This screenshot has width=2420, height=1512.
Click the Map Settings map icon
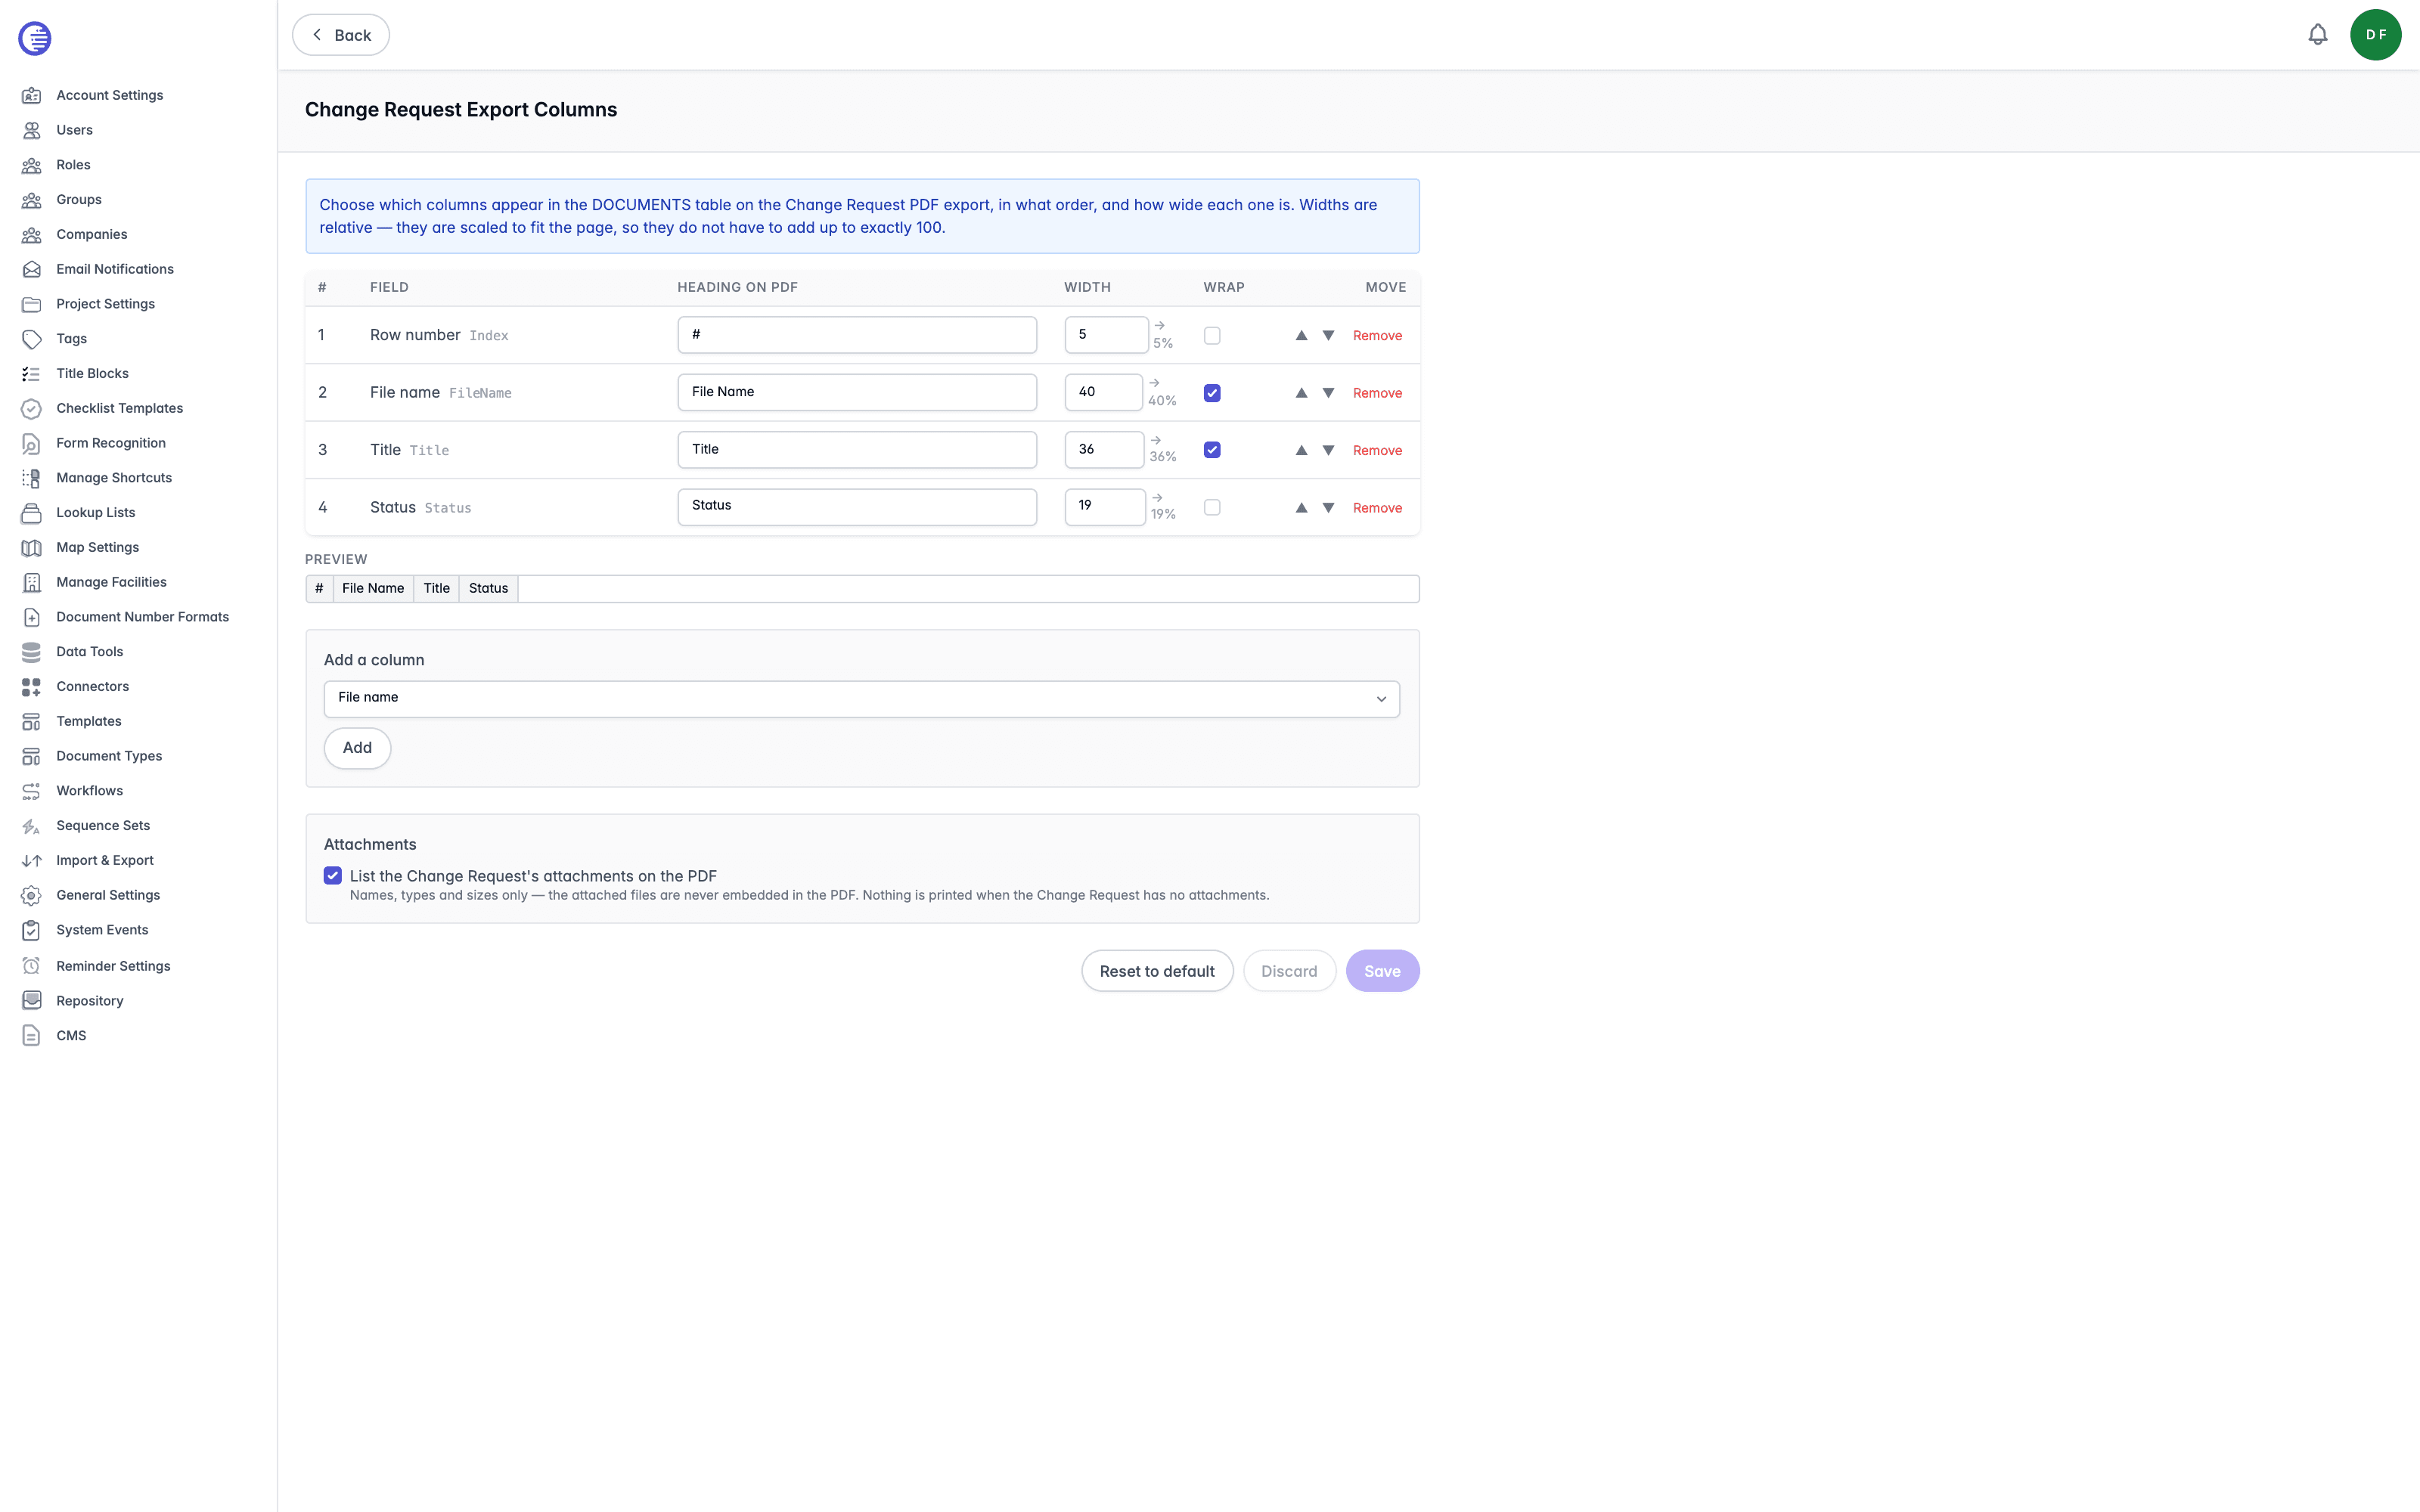[x=32, y=547]
